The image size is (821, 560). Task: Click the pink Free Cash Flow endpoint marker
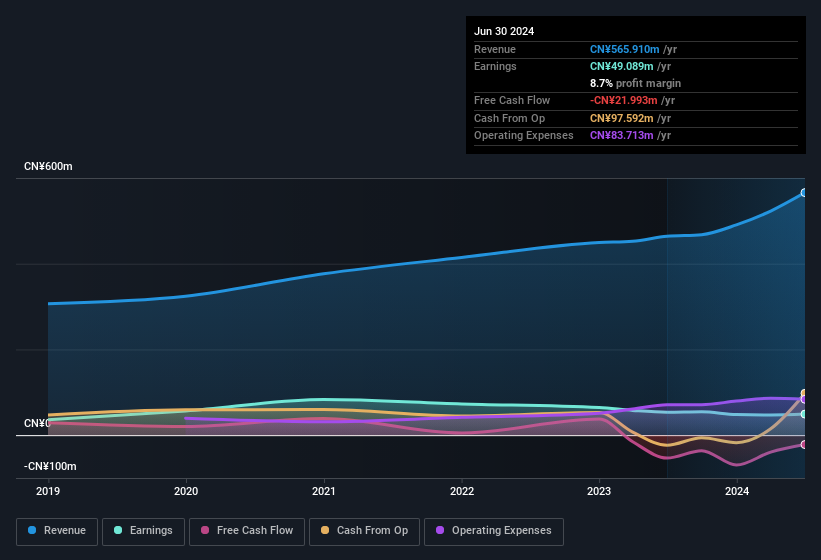click(x=804, y=444)
